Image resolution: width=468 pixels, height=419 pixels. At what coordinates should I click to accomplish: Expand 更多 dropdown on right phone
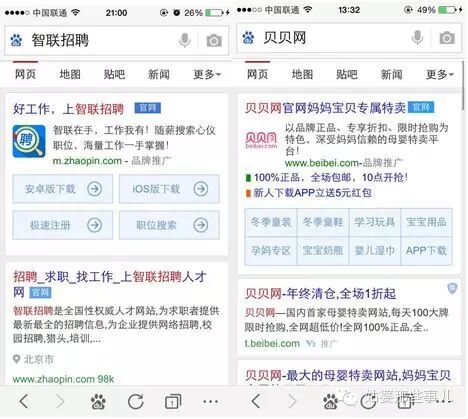click(440, 74)
